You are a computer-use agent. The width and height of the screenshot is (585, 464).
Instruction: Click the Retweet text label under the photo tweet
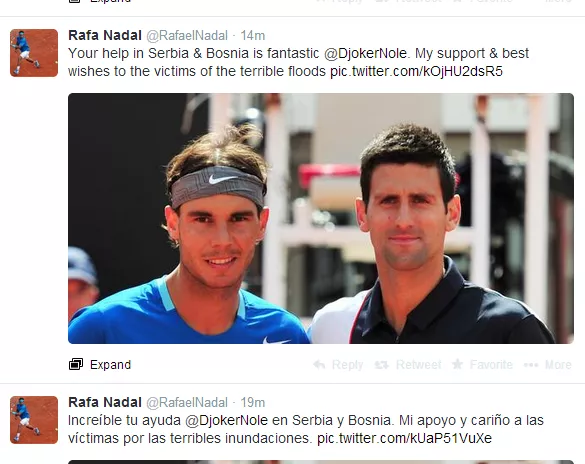coord(419,364)
